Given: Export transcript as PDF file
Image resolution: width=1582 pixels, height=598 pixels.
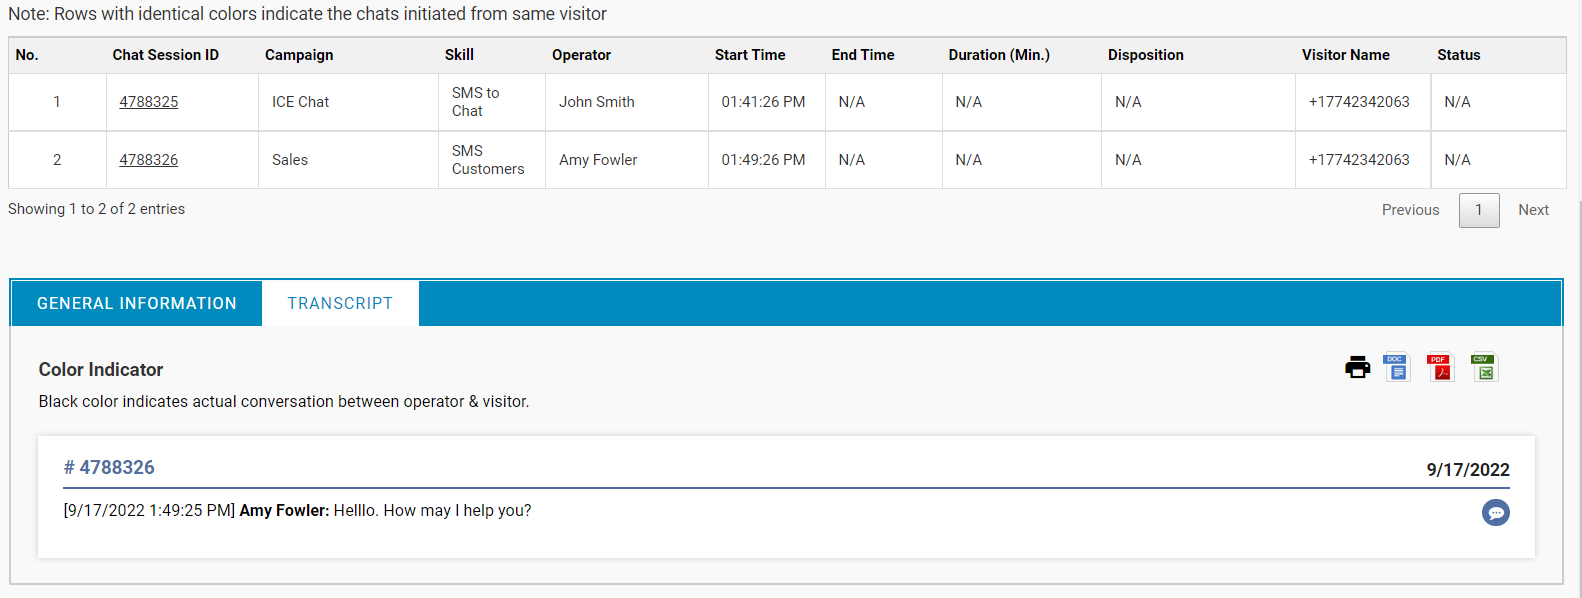Looking at the screenshot, I should click(x=1440, y=368).
